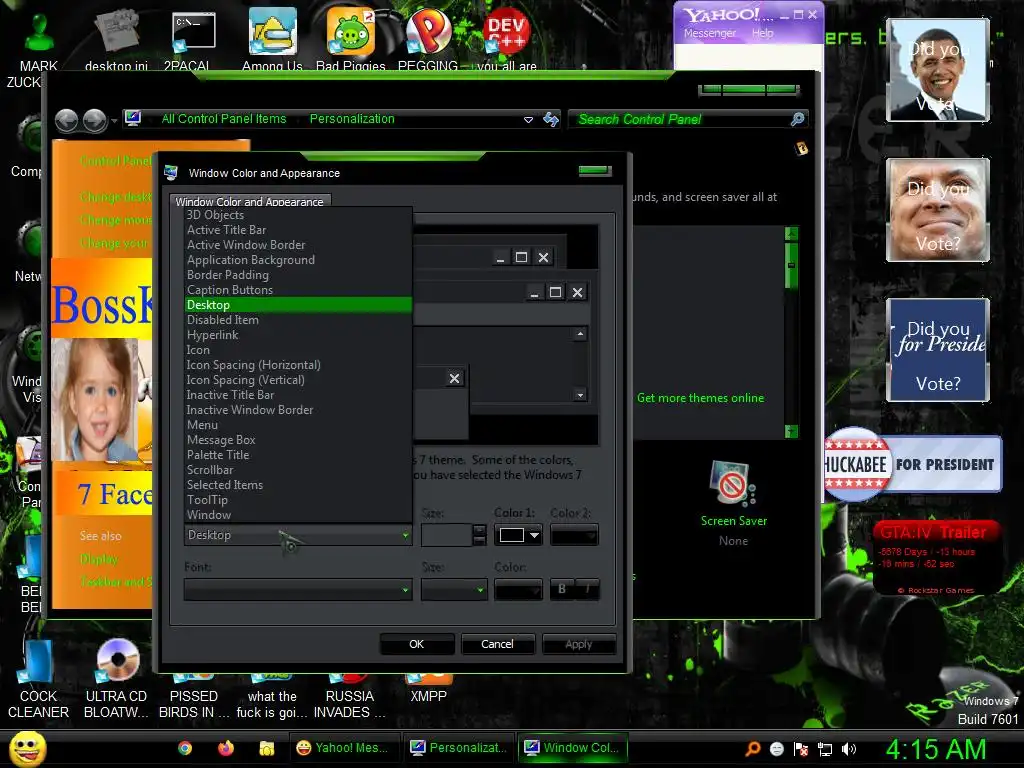1024x768 pixels.
Task: Pick Application Background from the list
Action: tap(298, 260)
